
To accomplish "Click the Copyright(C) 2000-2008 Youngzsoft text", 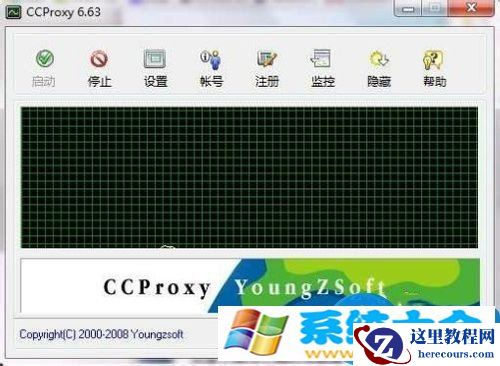I will [101, 334].
